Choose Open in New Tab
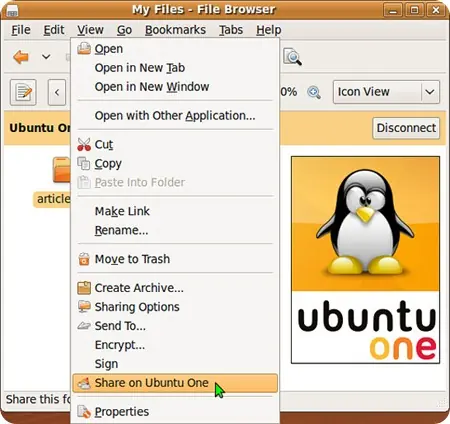 coord(140,68)
